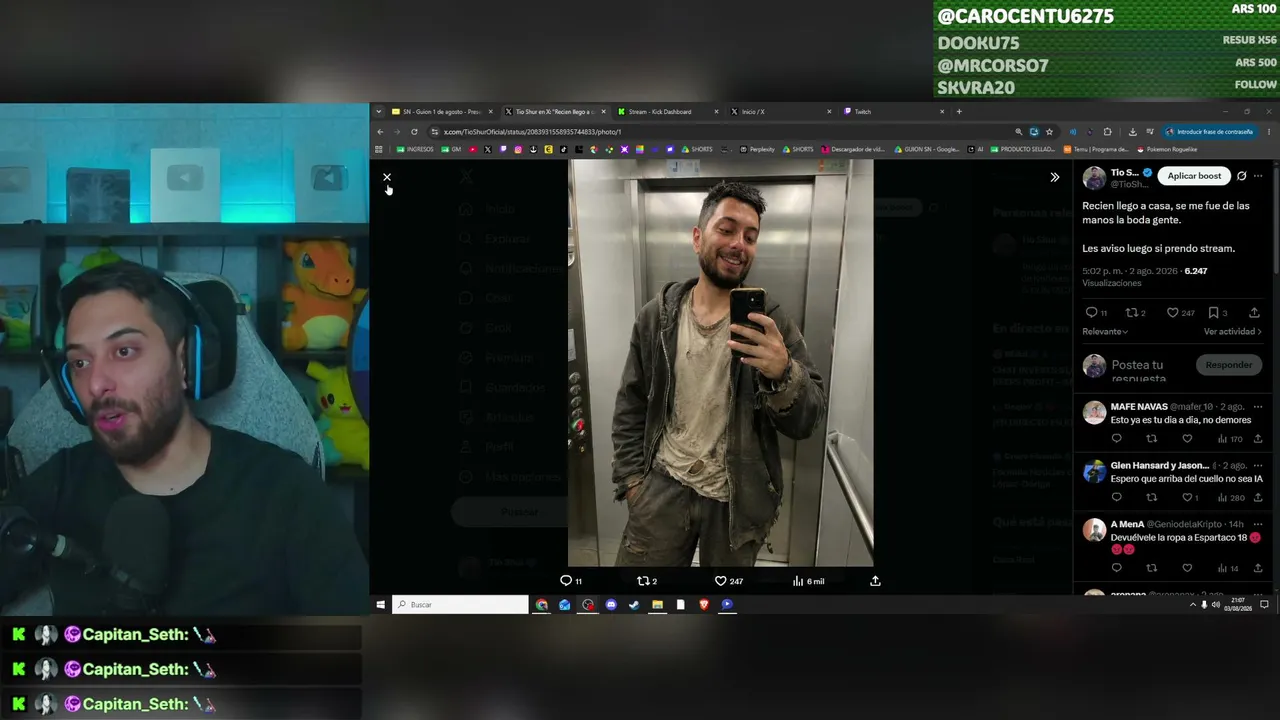Switch to the SN - Guion 1 de agosto tab
The width and height of the screenshot is (1280, 720).
[x=441, y=112]
